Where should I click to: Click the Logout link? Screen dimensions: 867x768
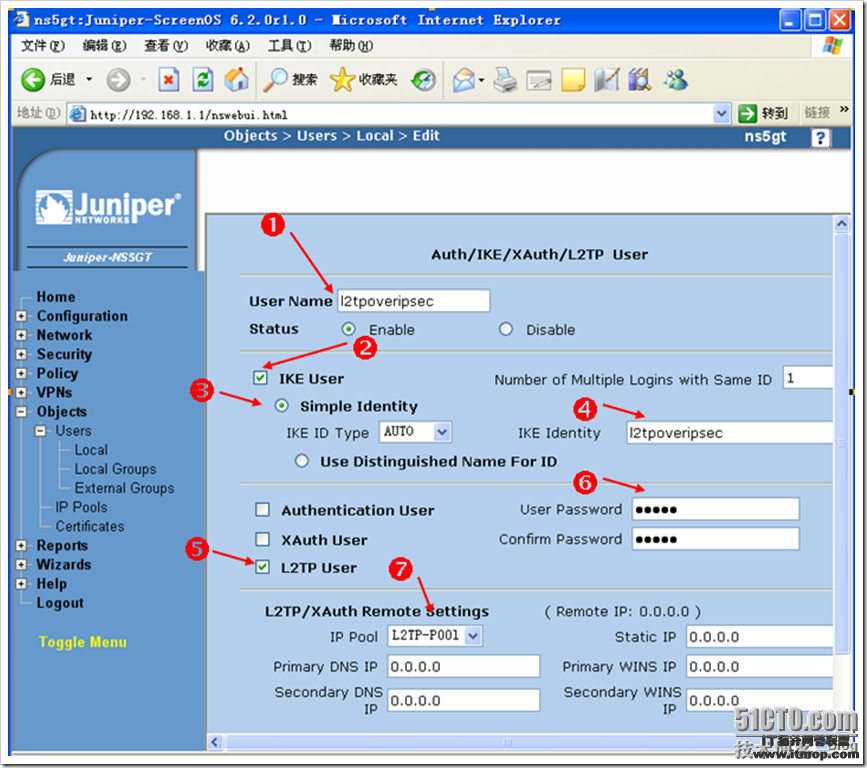[60, 603]
